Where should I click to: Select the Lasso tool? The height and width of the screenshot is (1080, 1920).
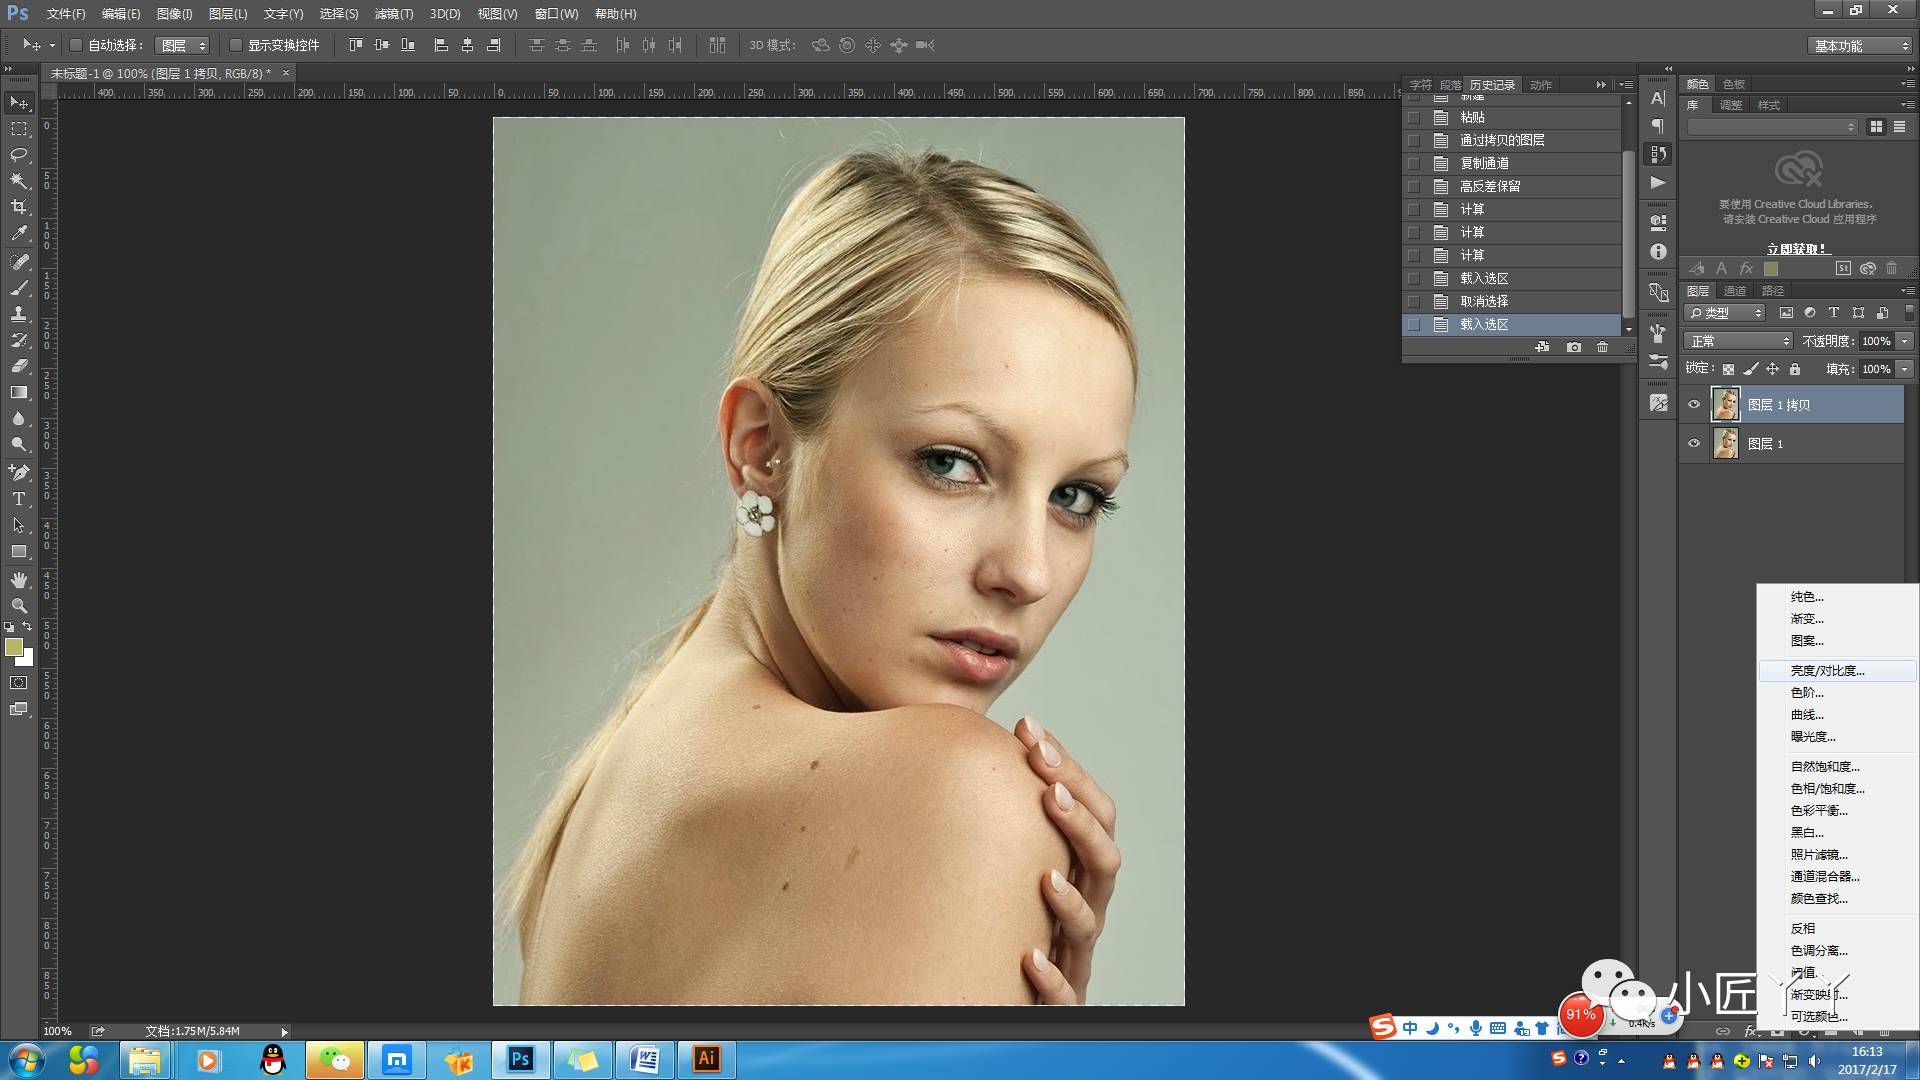click(19, 155)
